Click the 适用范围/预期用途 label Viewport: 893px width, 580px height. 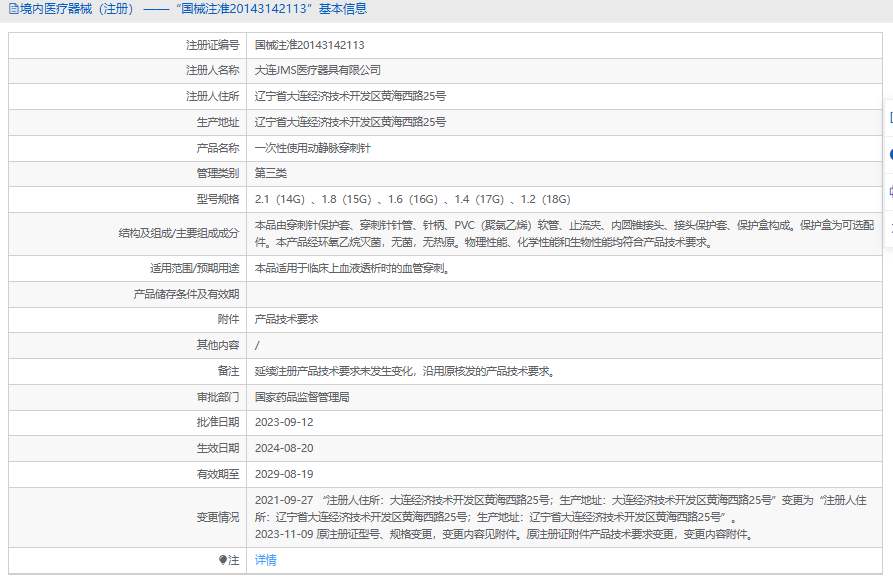point(194,268)
